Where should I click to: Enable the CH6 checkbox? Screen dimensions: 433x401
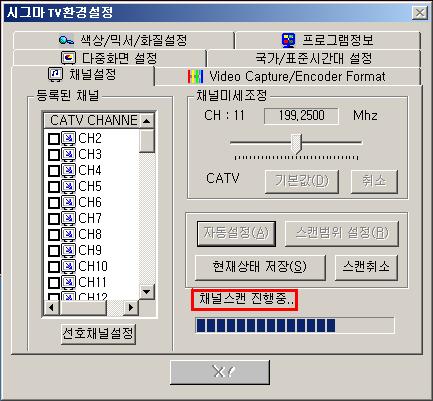click(54, 203)
